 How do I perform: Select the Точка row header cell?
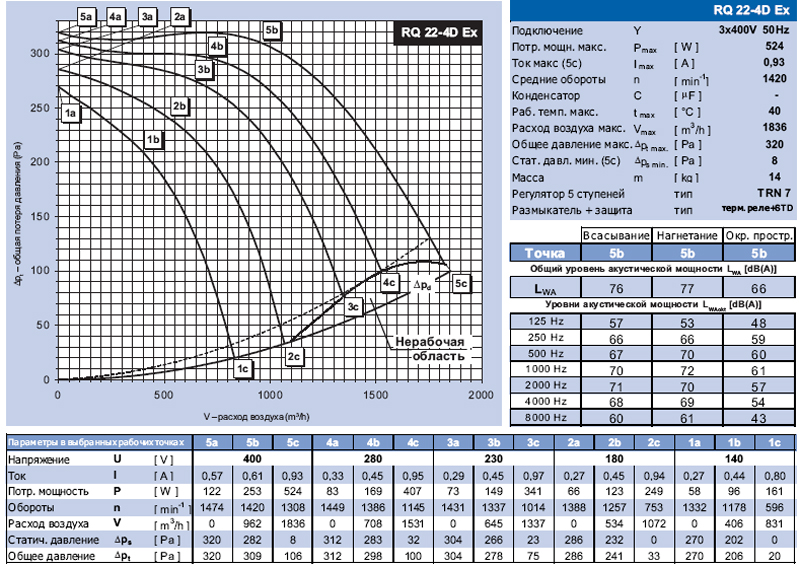pos(546,253)
